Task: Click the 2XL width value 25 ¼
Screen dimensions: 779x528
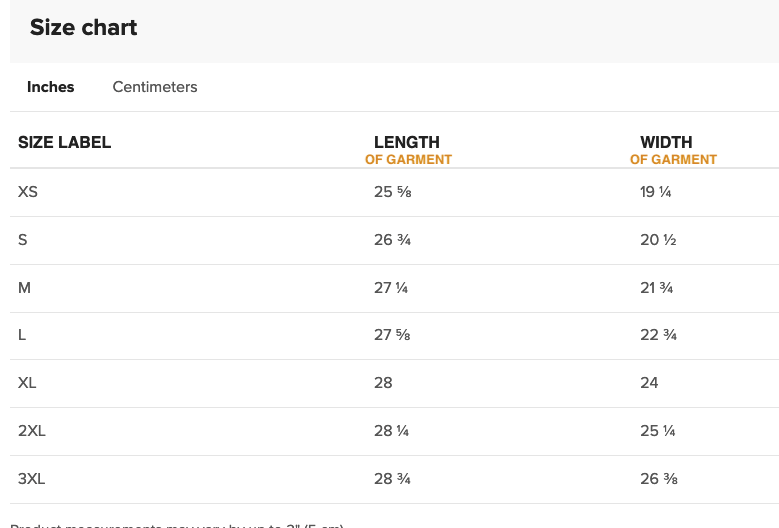Action: coord(657,431)
